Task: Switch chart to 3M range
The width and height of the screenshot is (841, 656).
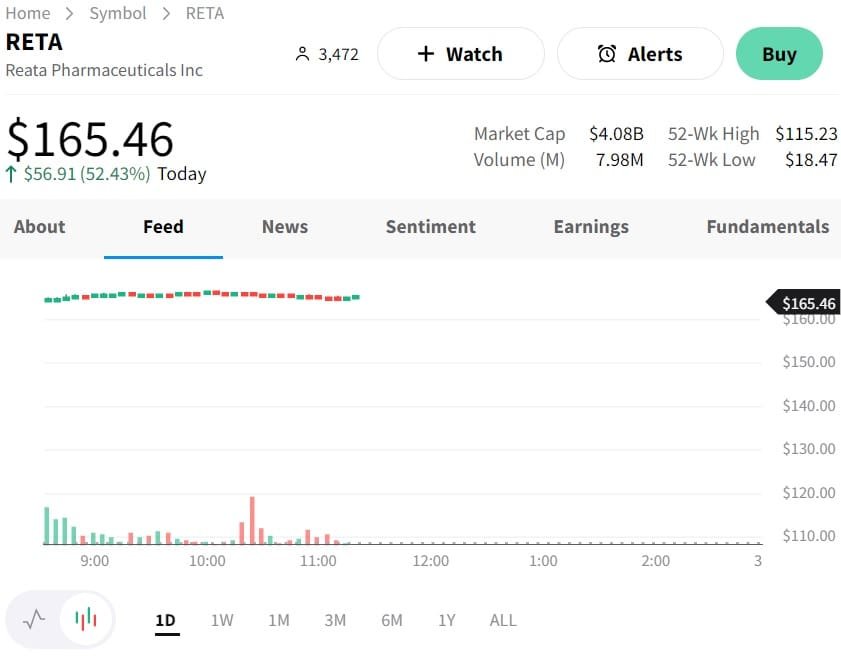Action: [335, 620]
